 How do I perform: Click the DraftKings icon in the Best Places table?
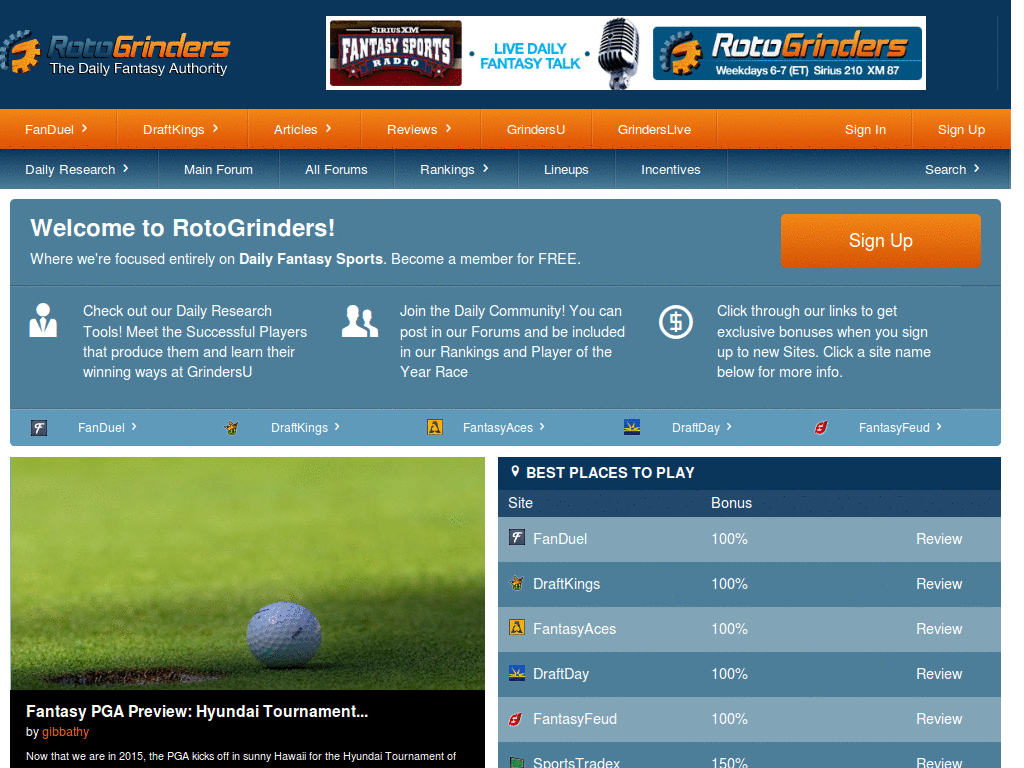tap(517, 583)
